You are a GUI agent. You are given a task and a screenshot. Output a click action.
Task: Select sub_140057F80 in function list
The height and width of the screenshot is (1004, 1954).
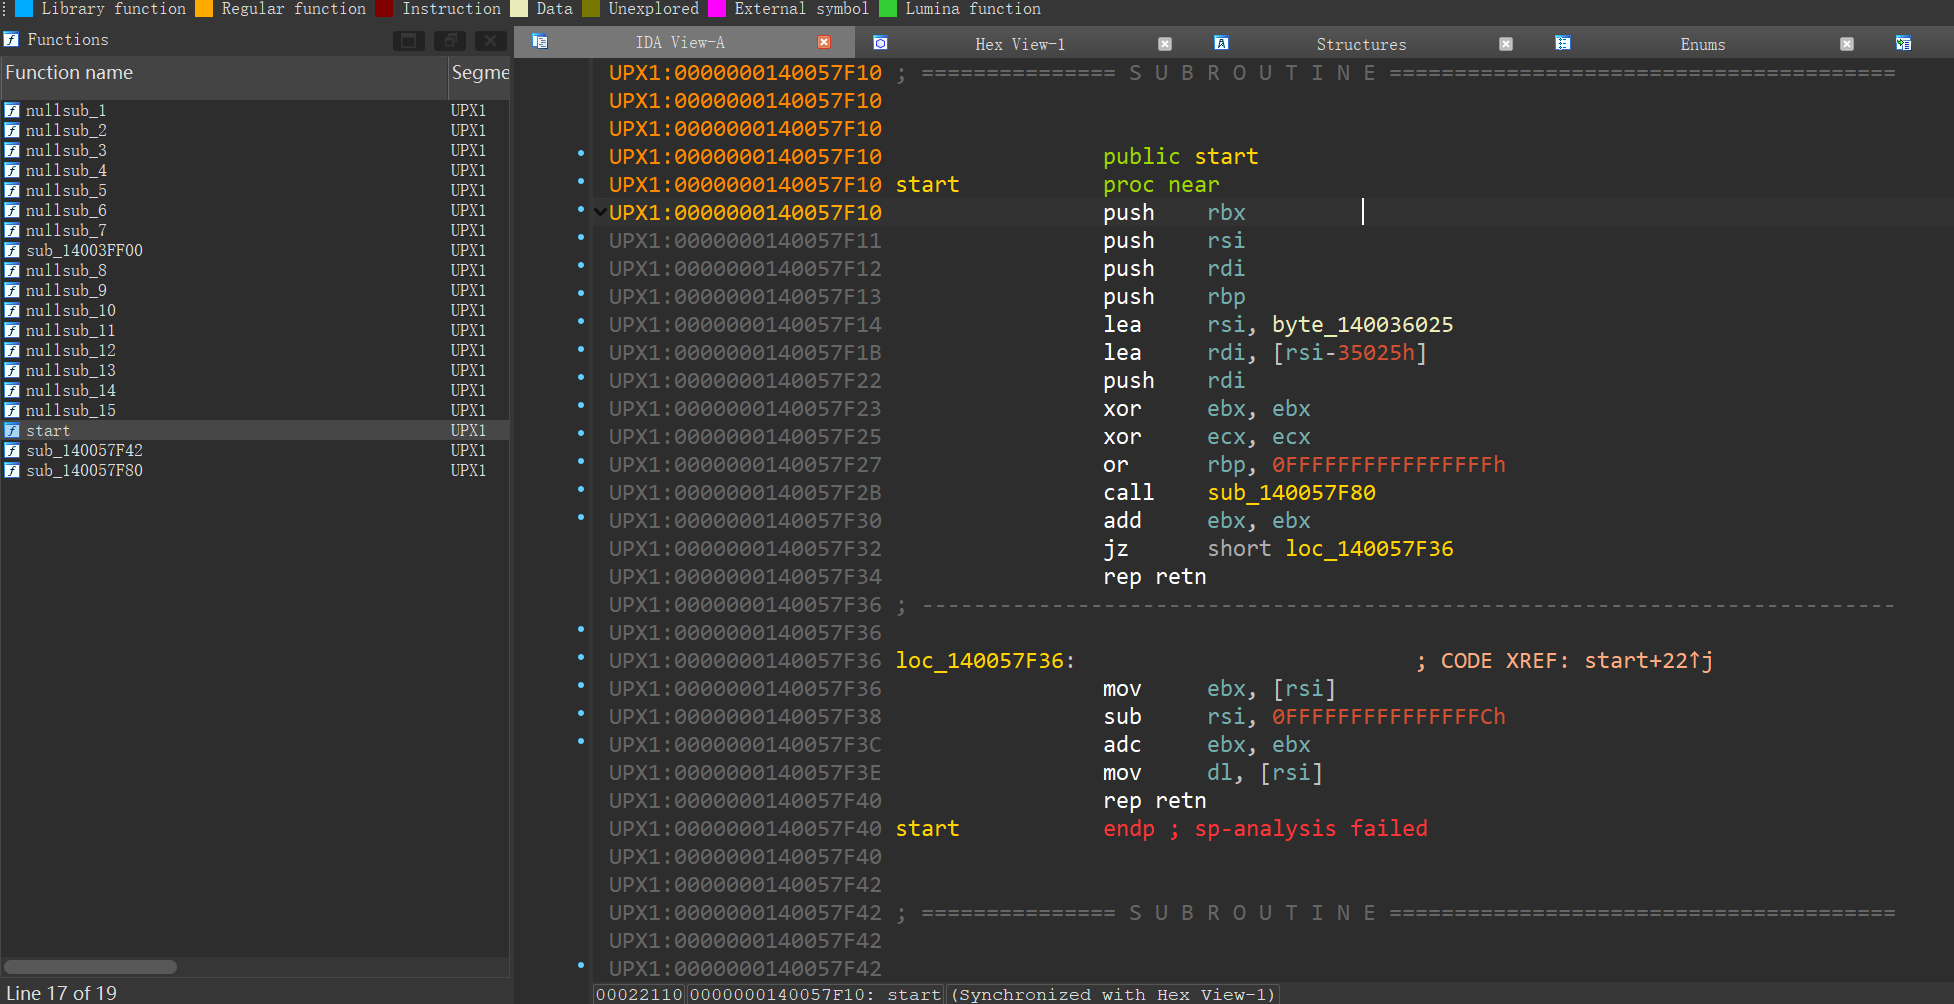point(255,470)
